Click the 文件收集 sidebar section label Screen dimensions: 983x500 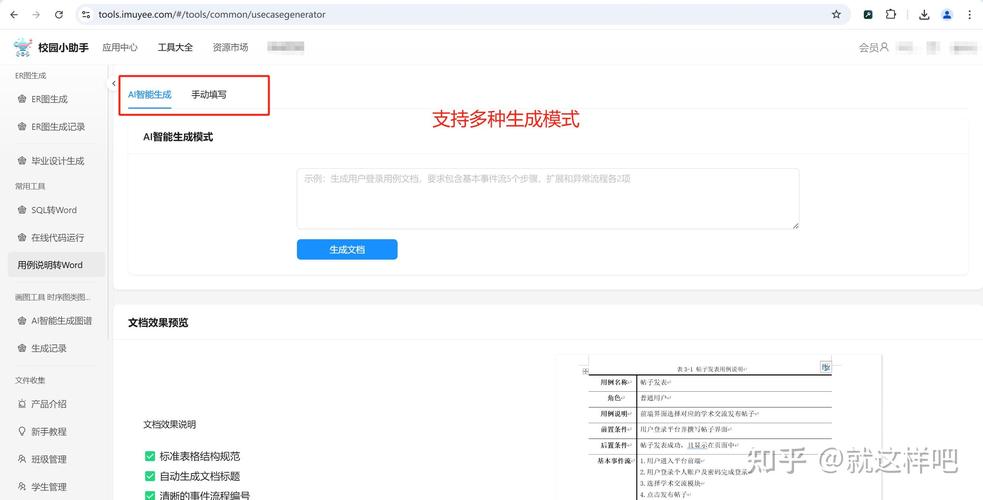click(30, 380)
